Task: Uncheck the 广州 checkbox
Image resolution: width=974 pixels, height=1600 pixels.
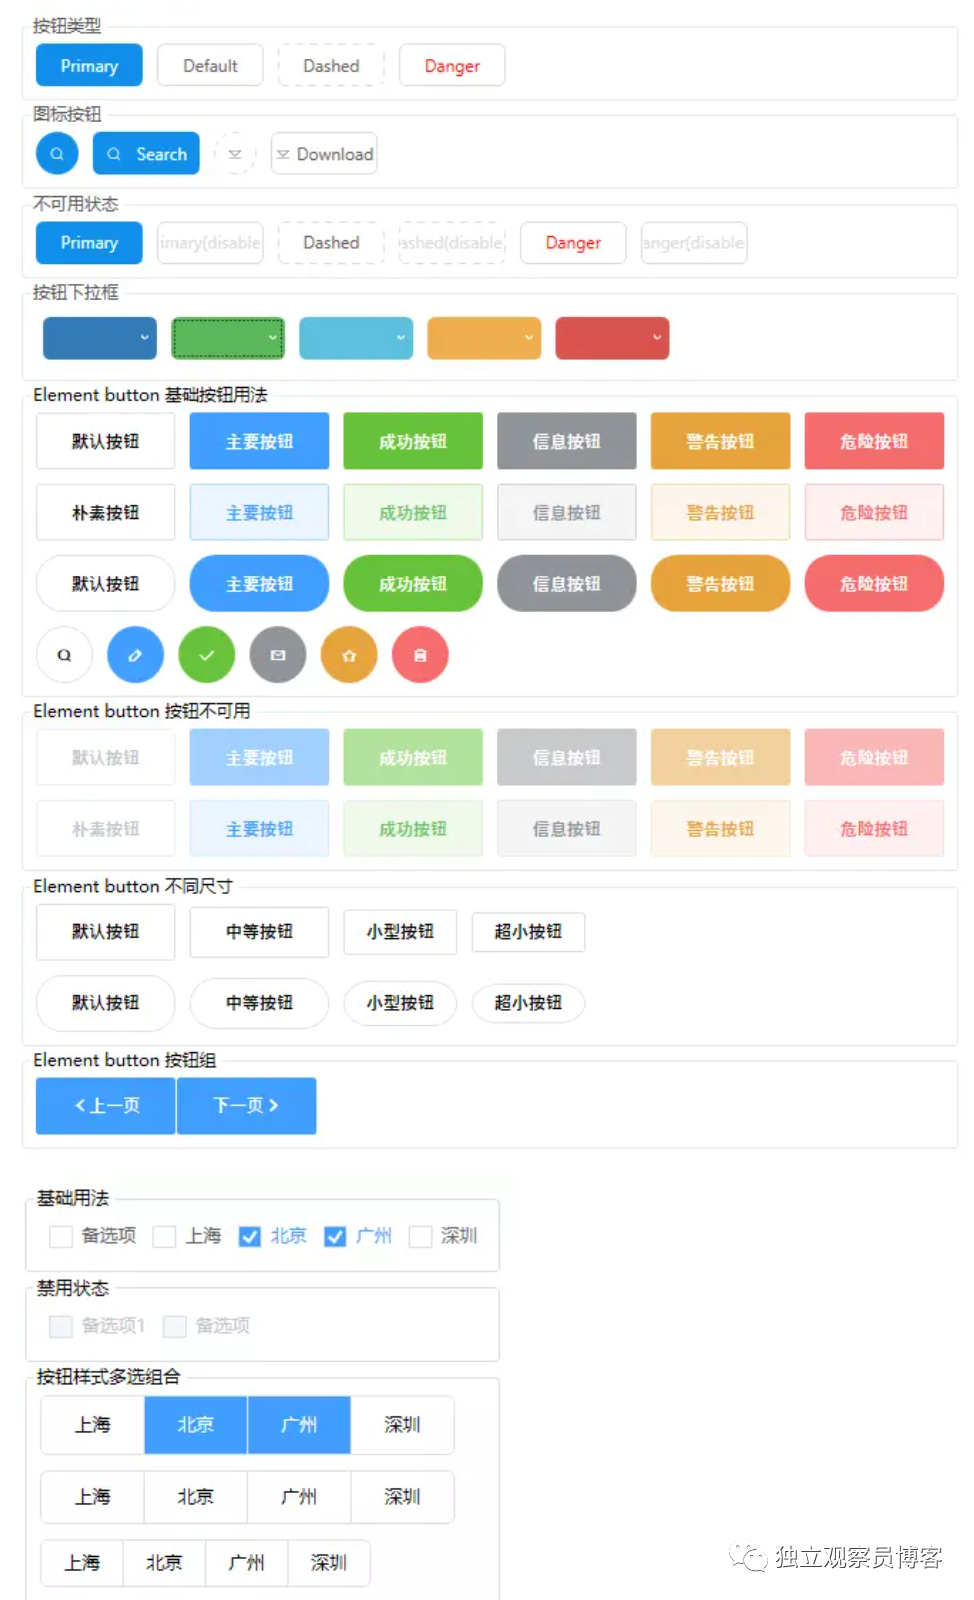Action: tap(335, 1236)
